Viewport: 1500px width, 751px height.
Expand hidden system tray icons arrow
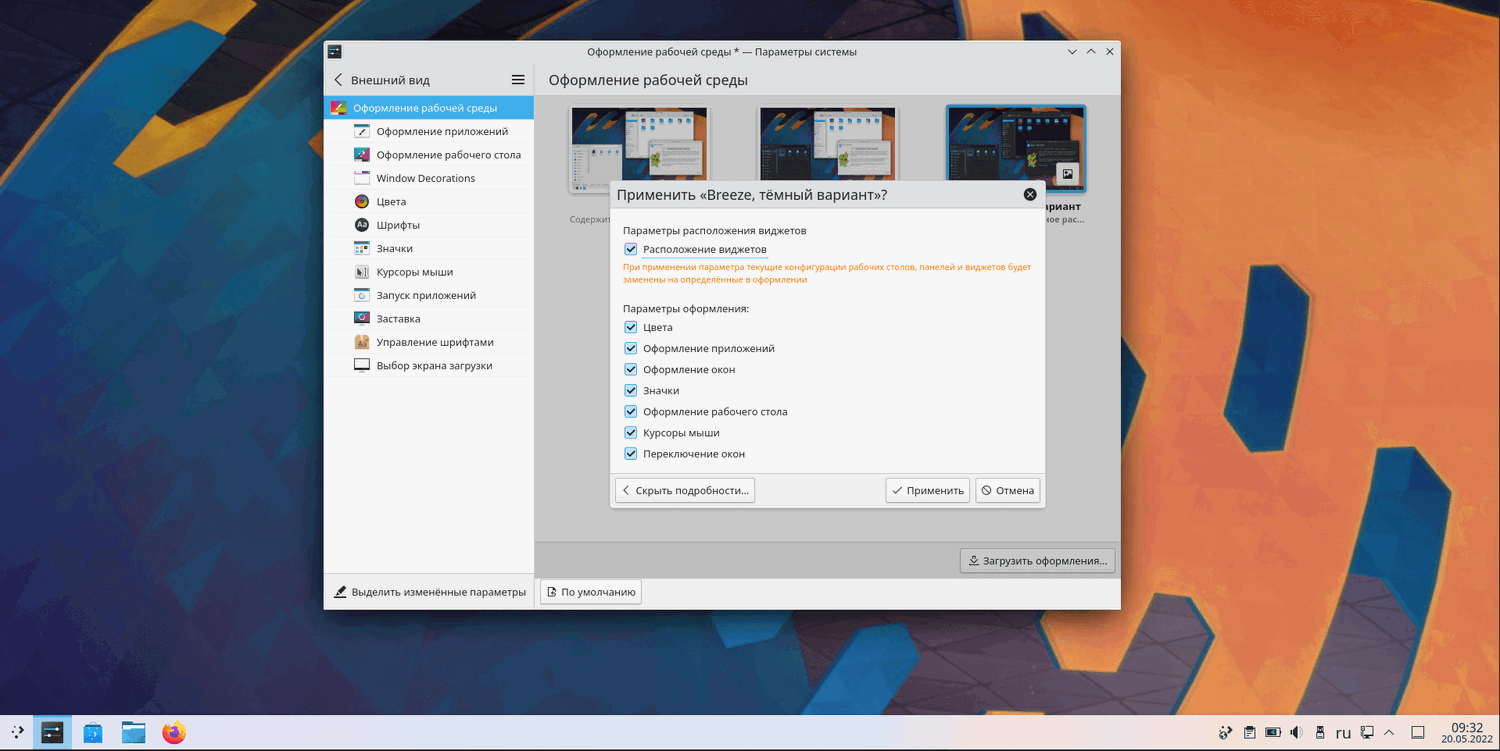point(1390,733)
